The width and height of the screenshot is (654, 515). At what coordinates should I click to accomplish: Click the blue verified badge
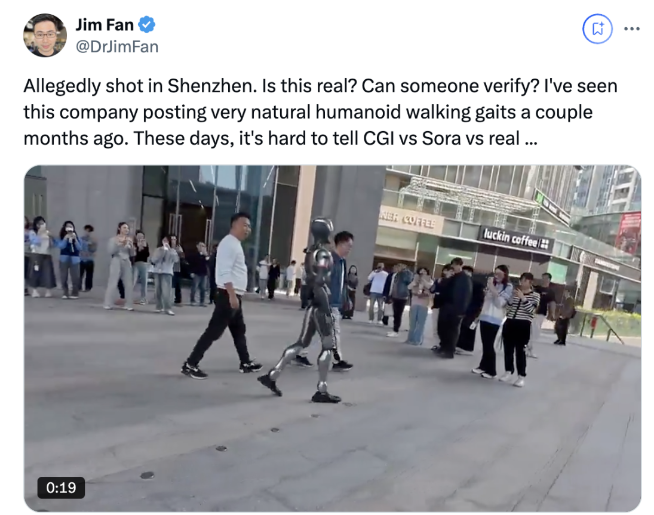pyautogui.click(x=146, y=25)
